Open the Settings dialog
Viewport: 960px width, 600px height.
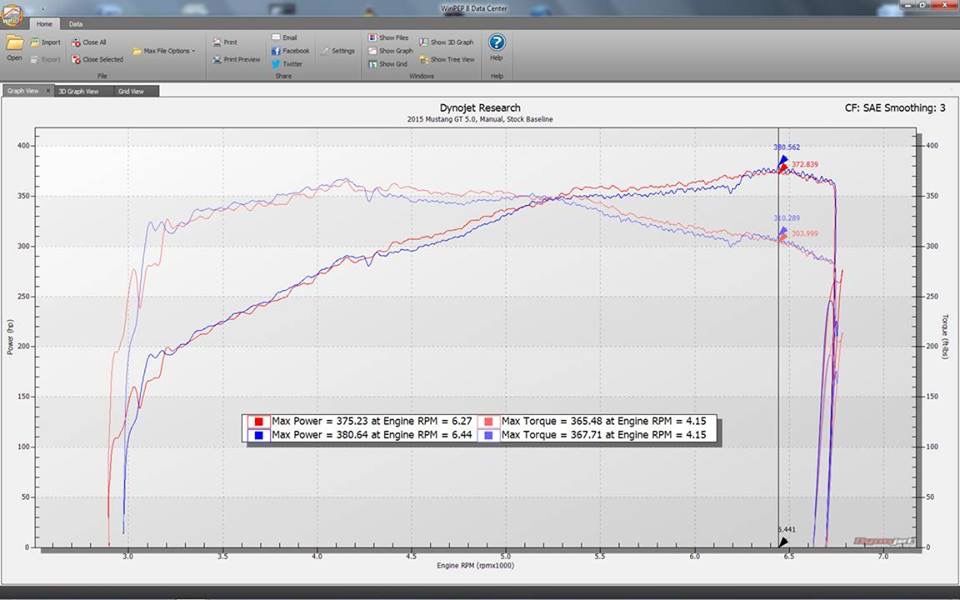pos(338,51)
